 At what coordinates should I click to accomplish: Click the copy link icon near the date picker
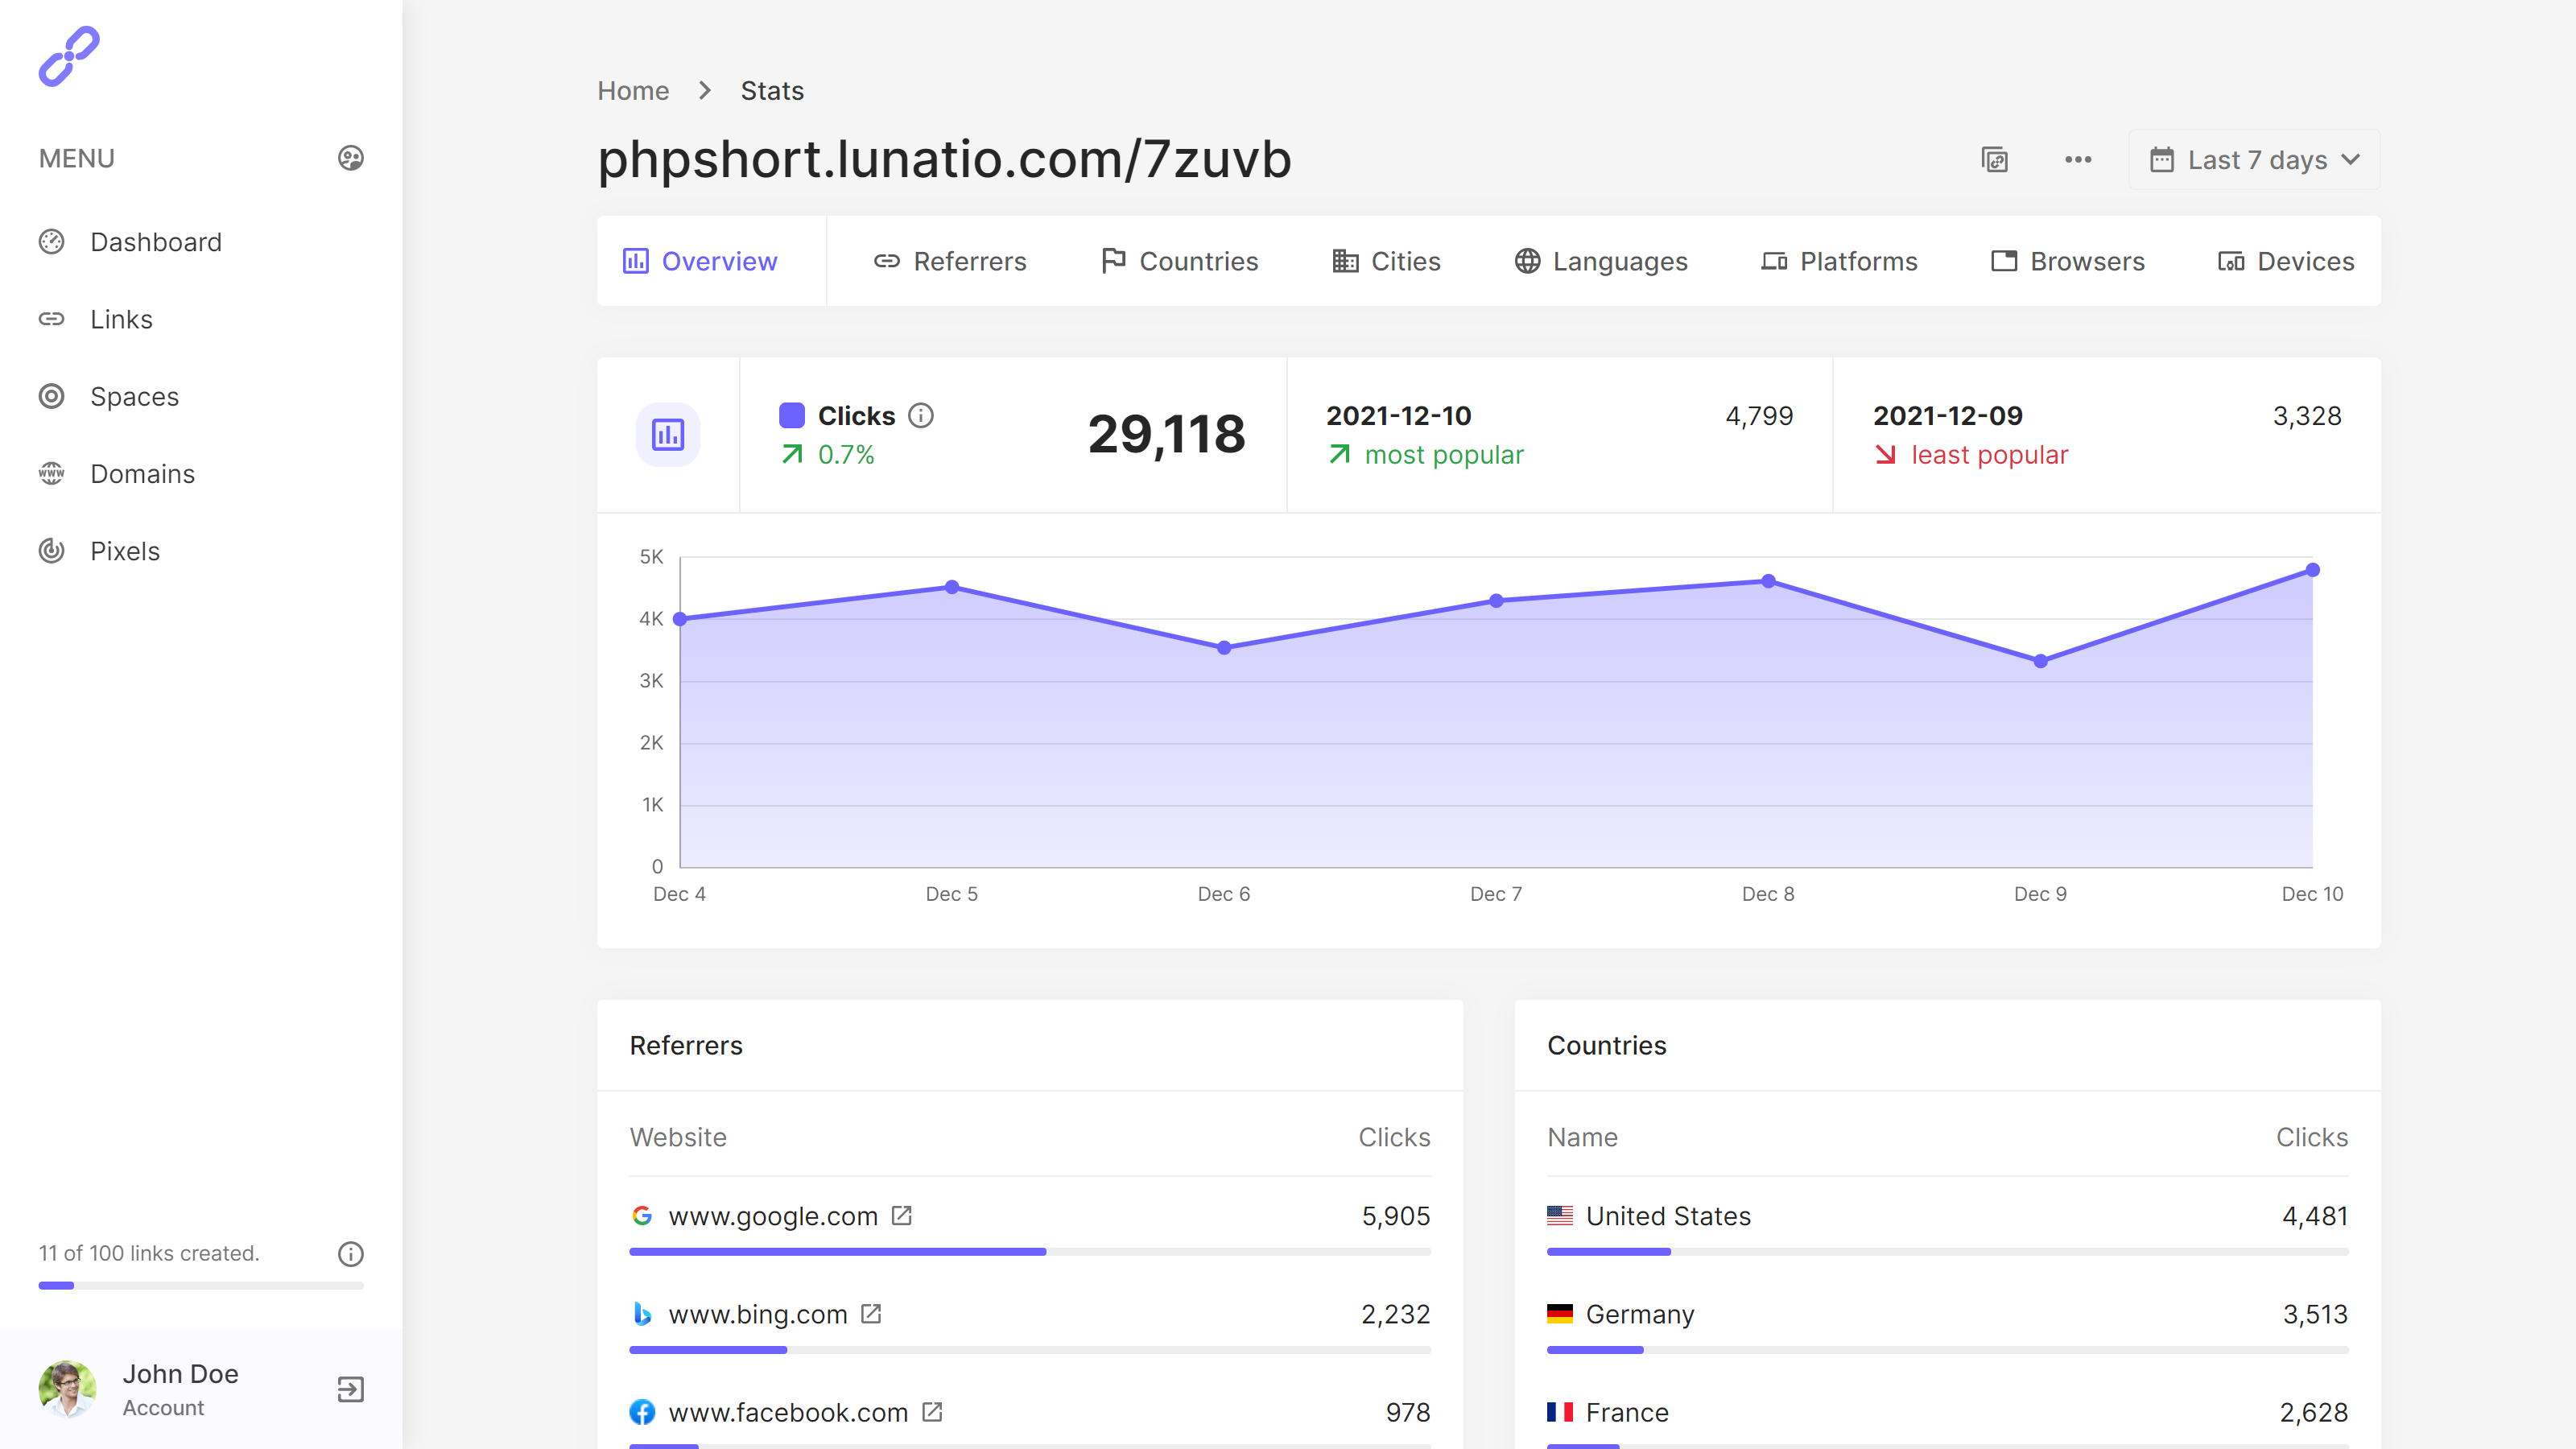click(1995, 159)
